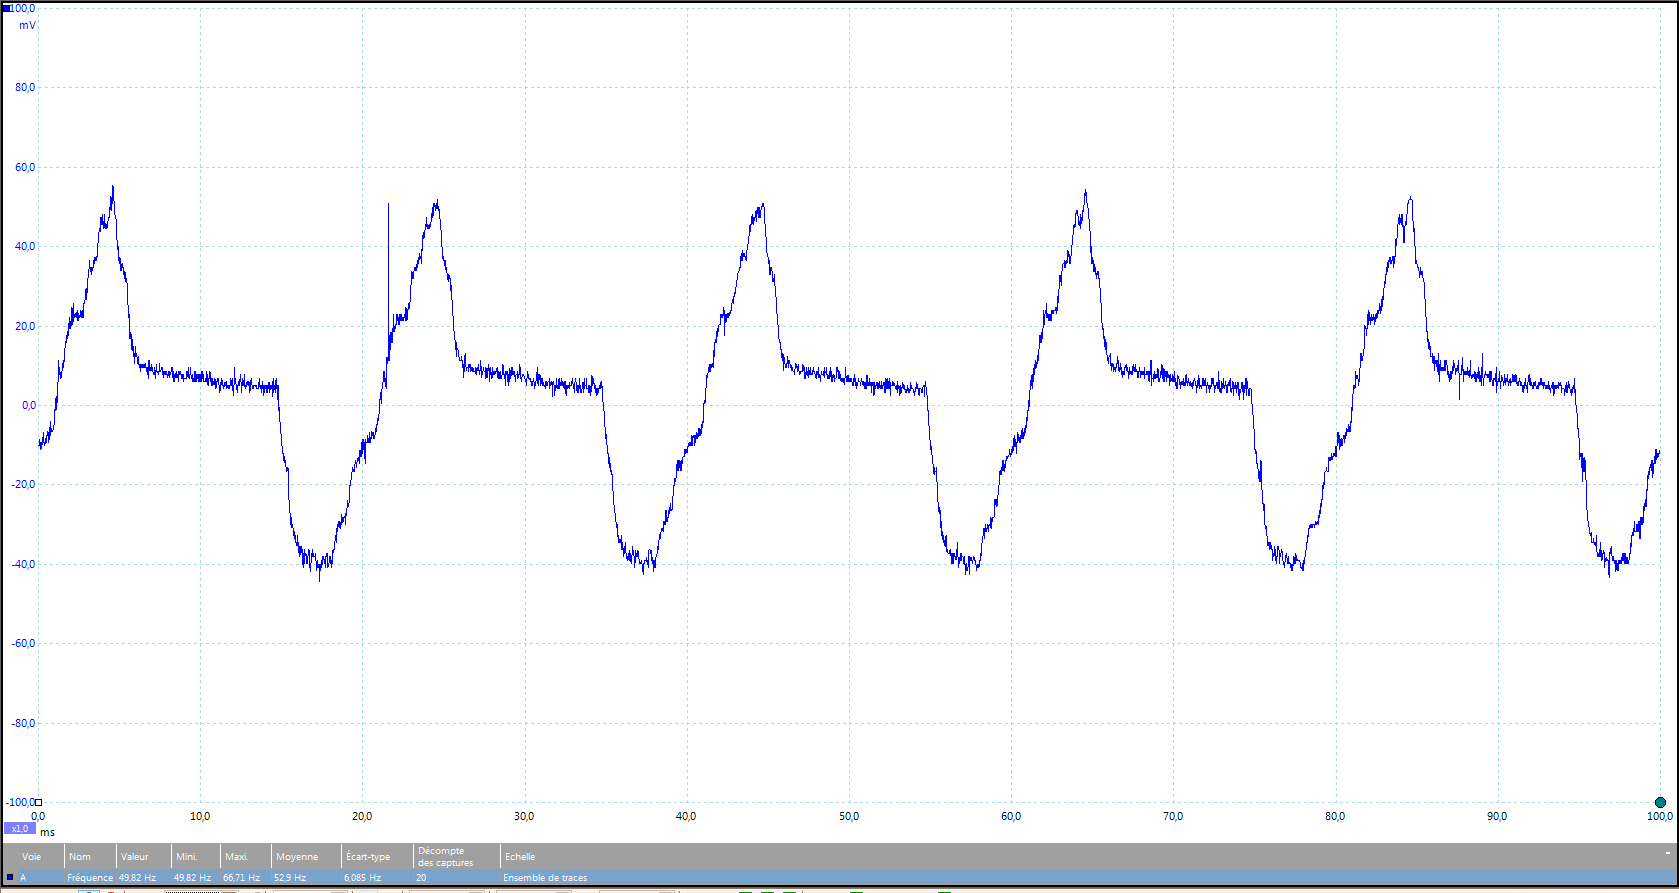Click the mV unit label on the vertical axis
Viewport: 1679px width, 893px height.
(x=27, y=25)
